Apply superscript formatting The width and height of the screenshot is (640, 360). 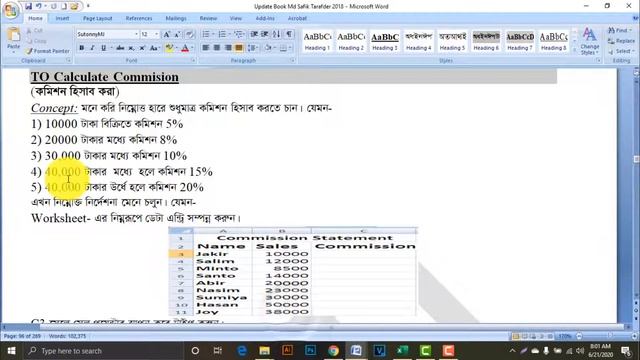[x=142, y=48]
